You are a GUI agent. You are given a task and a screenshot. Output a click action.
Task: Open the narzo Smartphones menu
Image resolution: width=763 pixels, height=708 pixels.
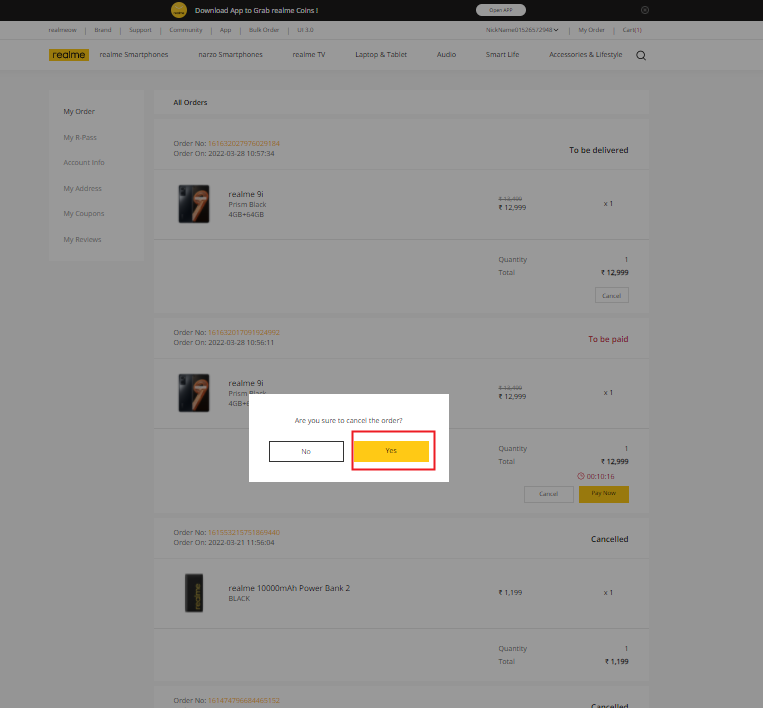pos(230,54)
